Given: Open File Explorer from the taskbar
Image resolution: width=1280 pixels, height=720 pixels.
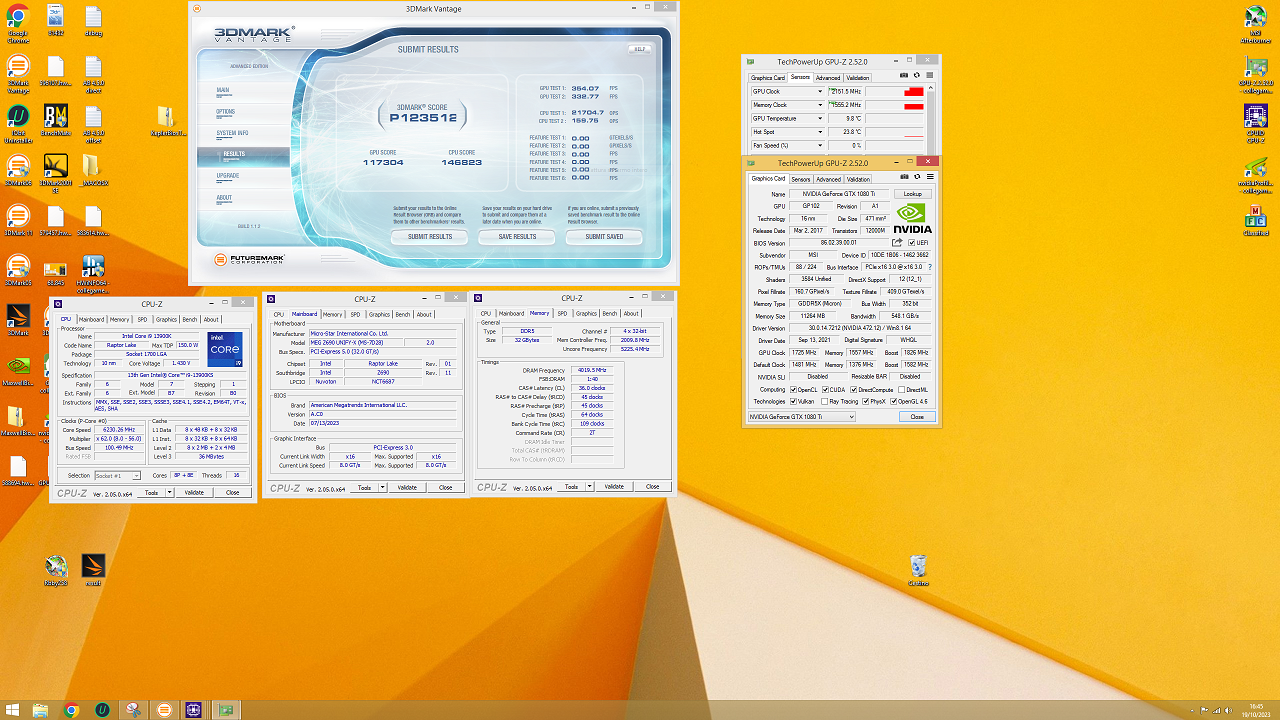Looking at the screenshot, I should (41, 710).
